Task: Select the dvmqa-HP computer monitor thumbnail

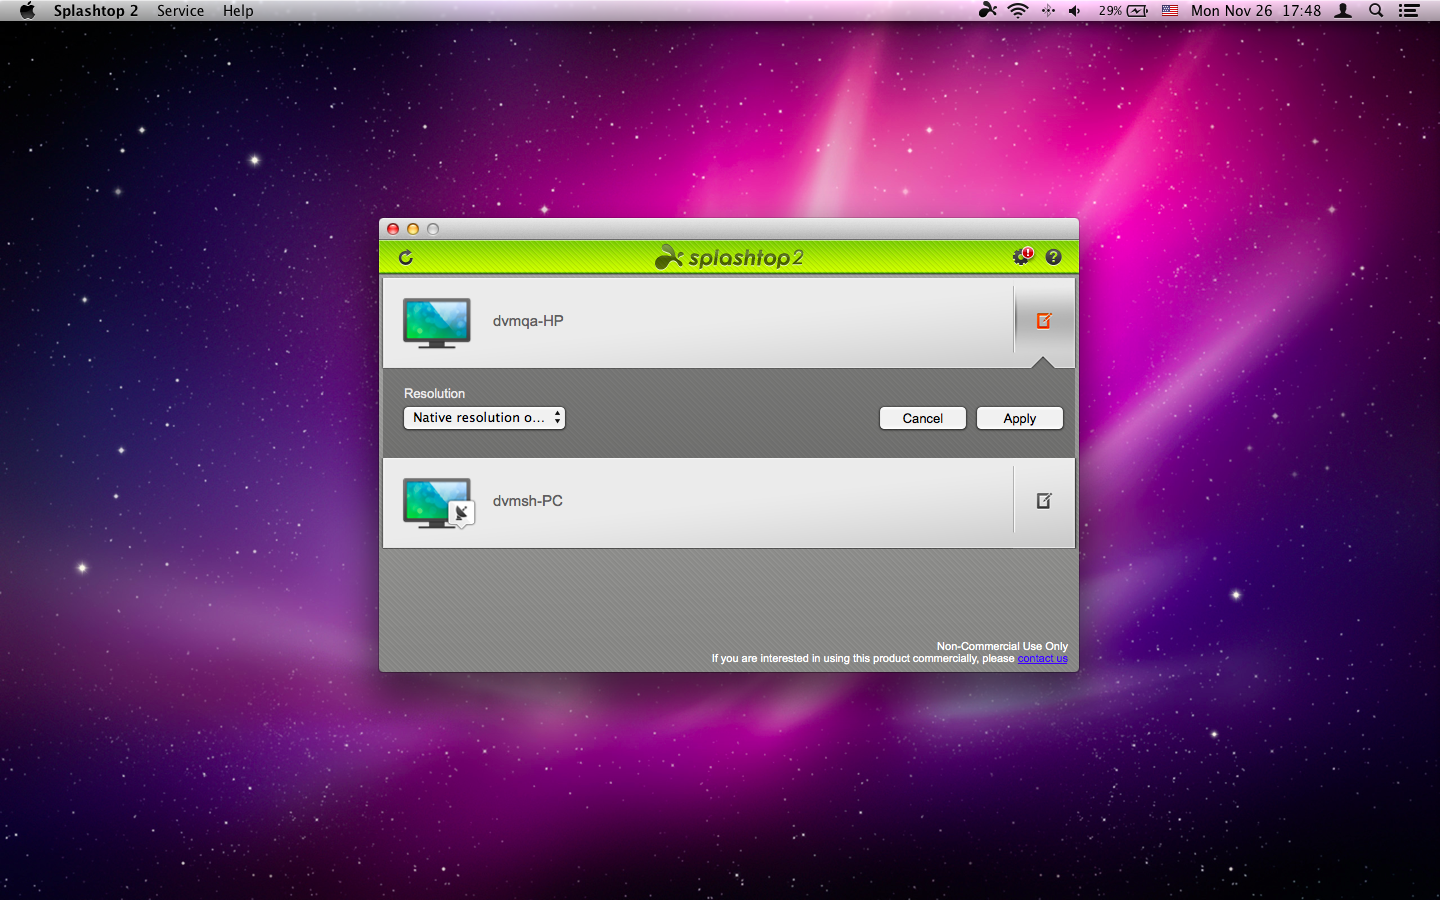Action: [x=436, y=322]
